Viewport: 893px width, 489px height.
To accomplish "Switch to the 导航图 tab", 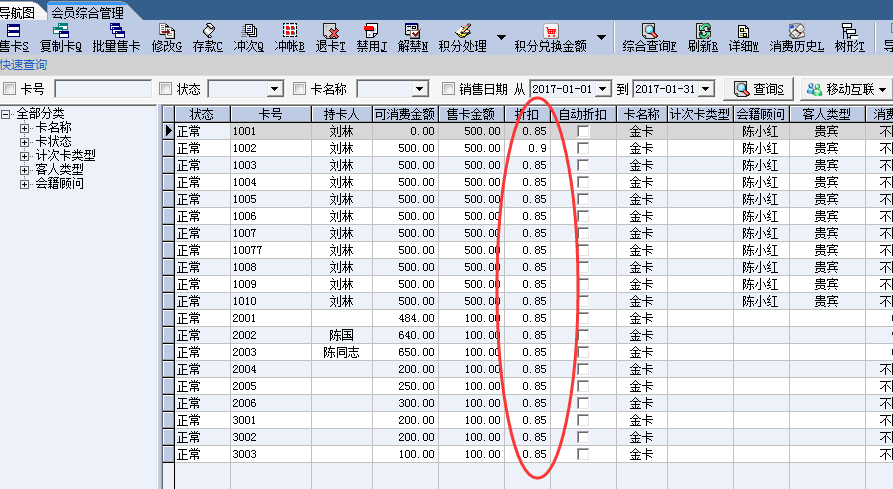I will (x=18, y=12).
